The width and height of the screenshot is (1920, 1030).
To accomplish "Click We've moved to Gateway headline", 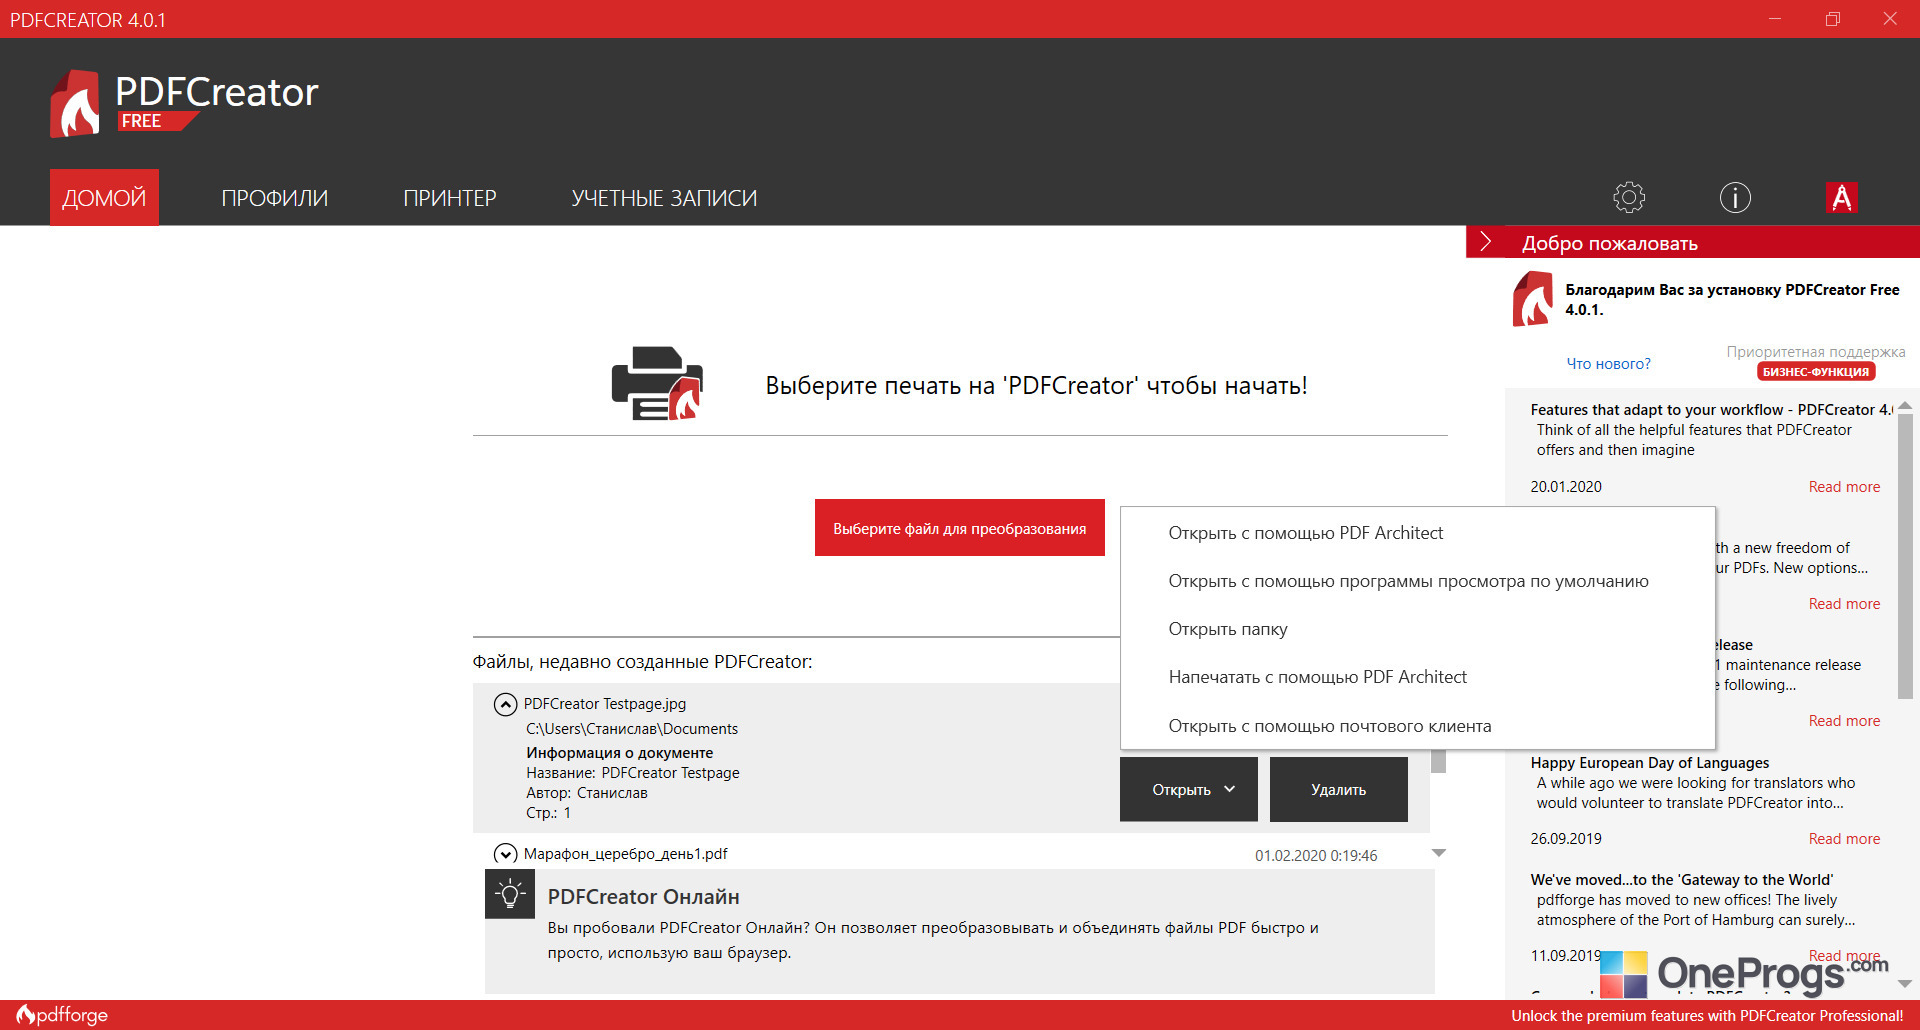I will tap(1682, 880).
